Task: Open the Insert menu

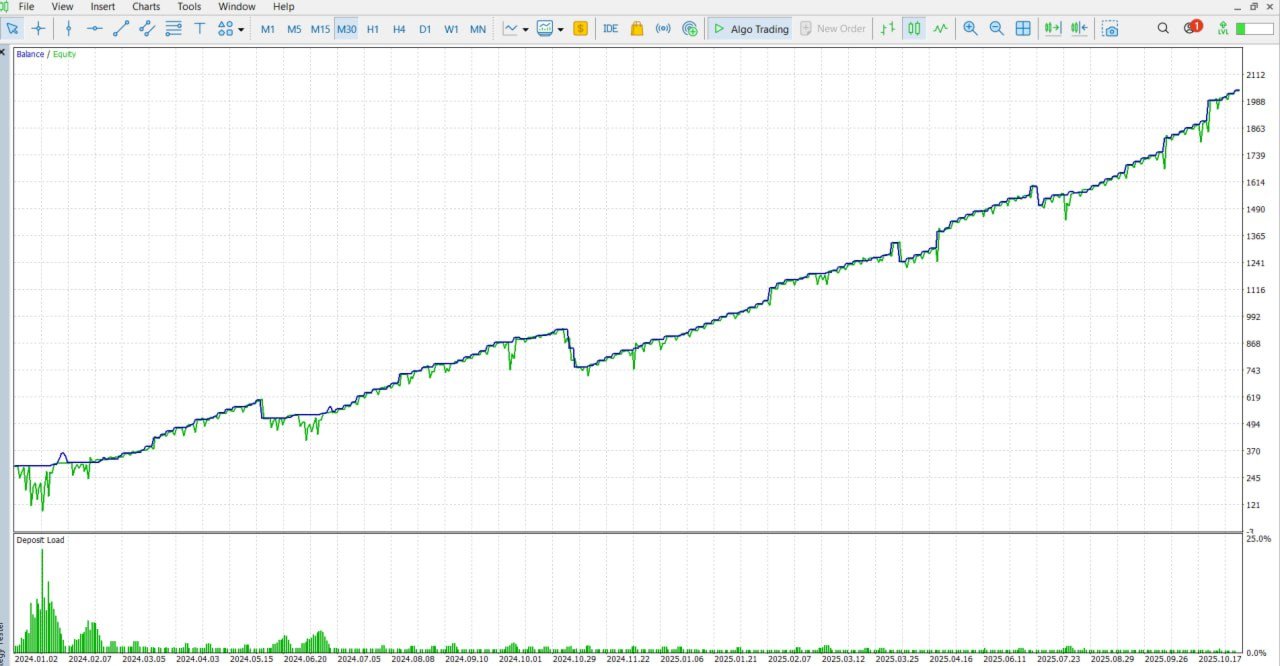Action: pos(103,6)
